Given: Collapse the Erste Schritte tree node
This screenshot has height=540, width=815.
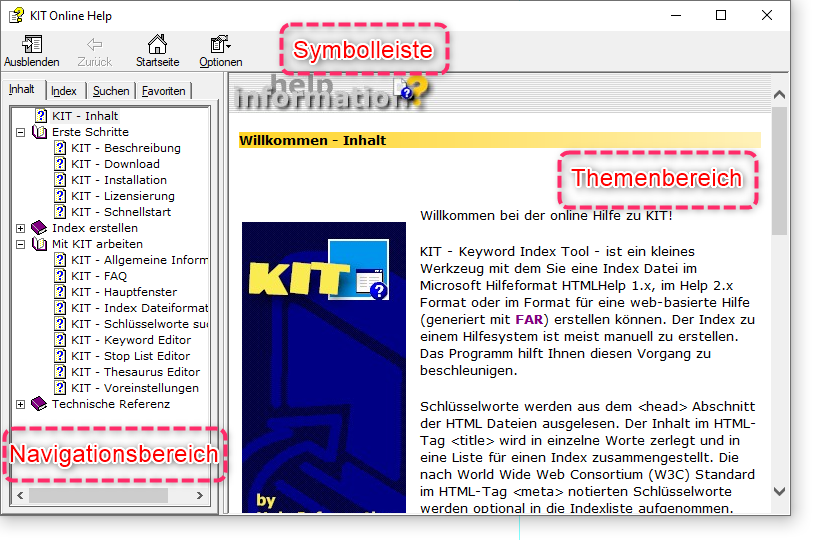Looking at the screenshot, I should (x=21, y=132).
